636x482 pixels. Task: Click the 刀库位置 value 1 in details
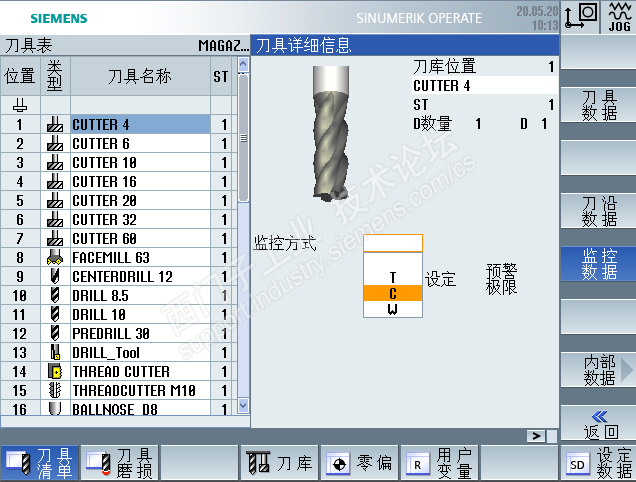[551, 67]
